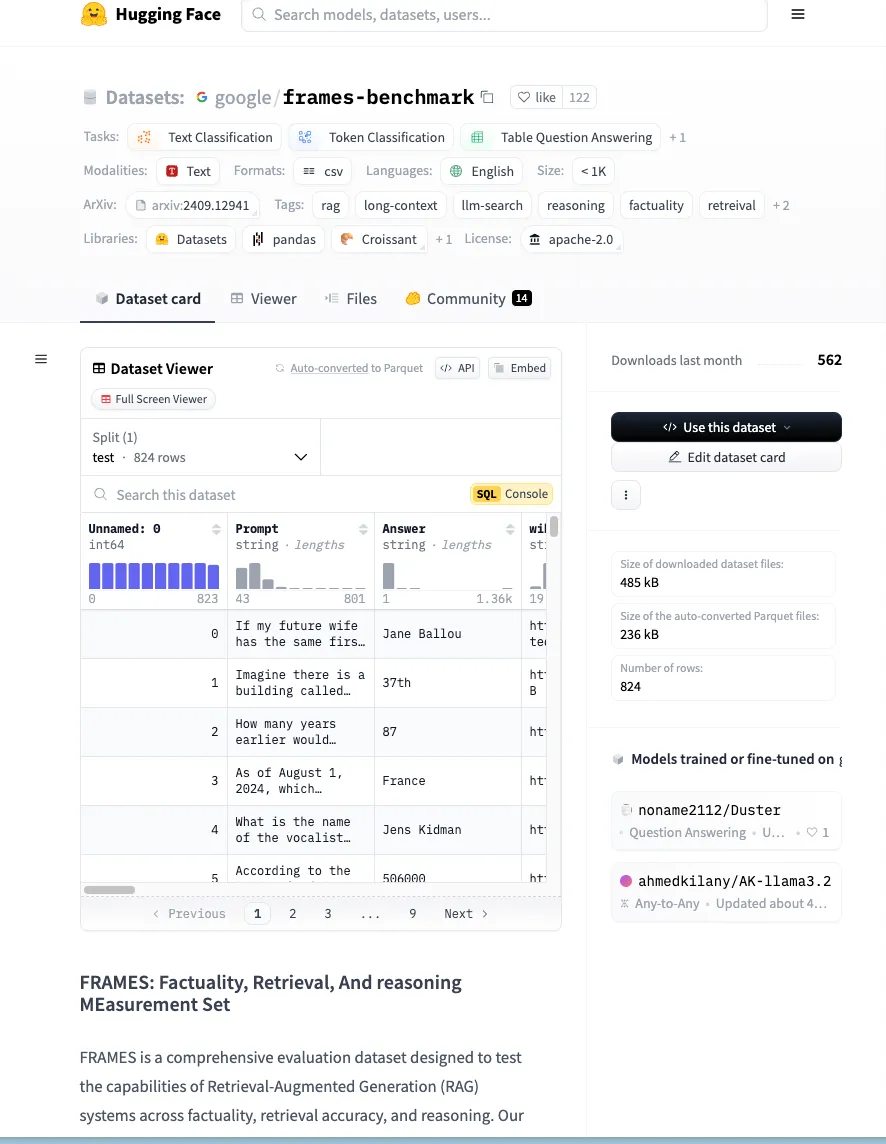
Task: Click the Hugging Face logo icon
Action: 94,15
